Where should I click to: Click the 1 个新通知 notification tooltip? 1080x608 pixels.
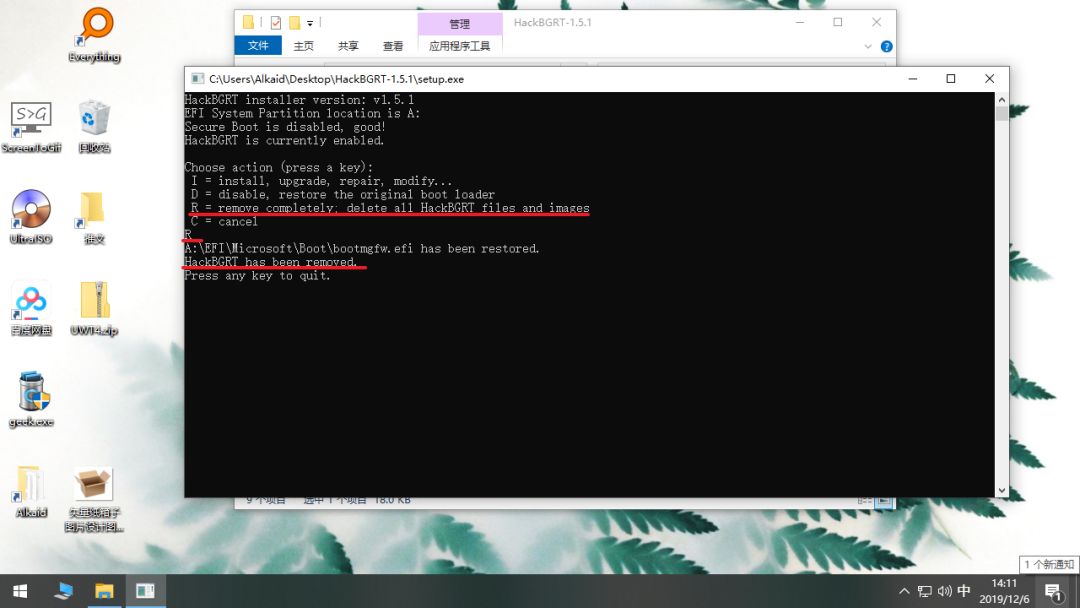pyautogui.click(x=1049, y=564)
